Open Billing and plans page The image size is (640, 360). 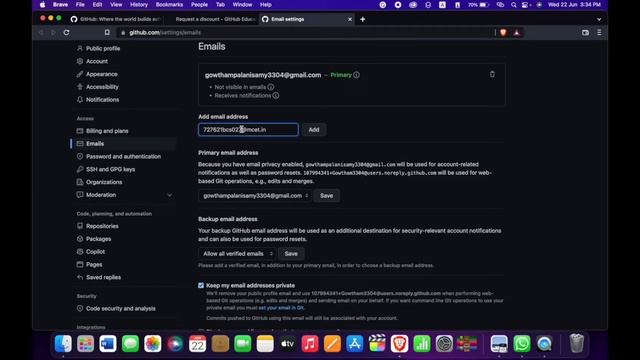coord(107,131)
